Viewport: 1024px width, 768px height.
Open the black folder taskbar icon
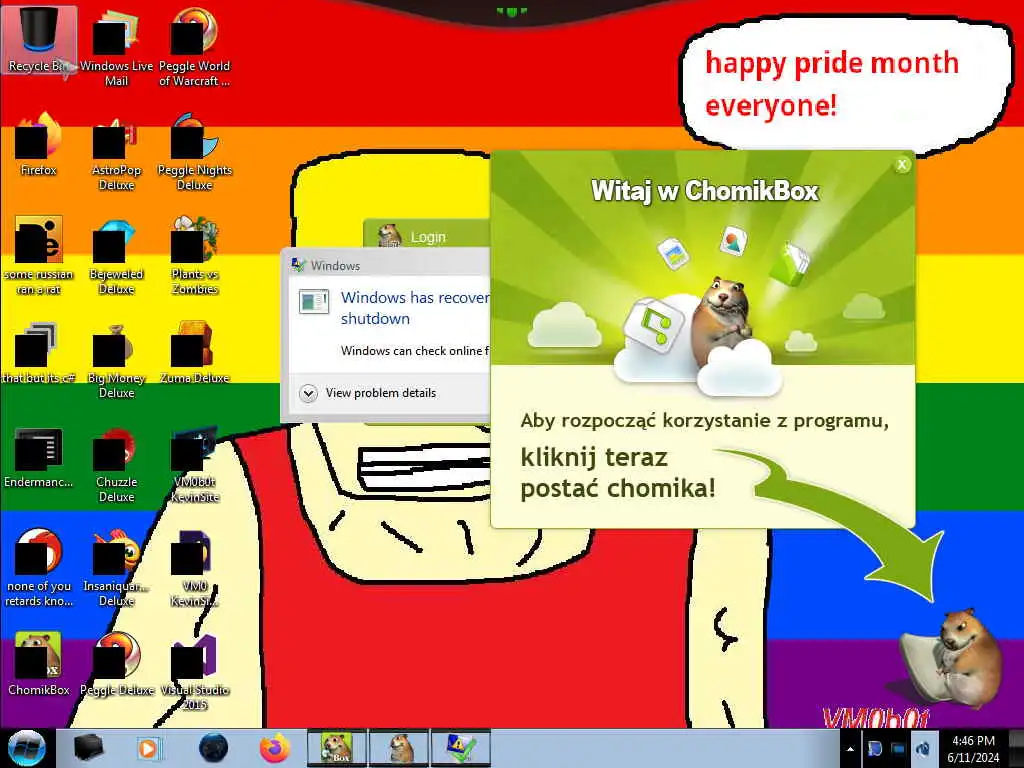[88, 748]
